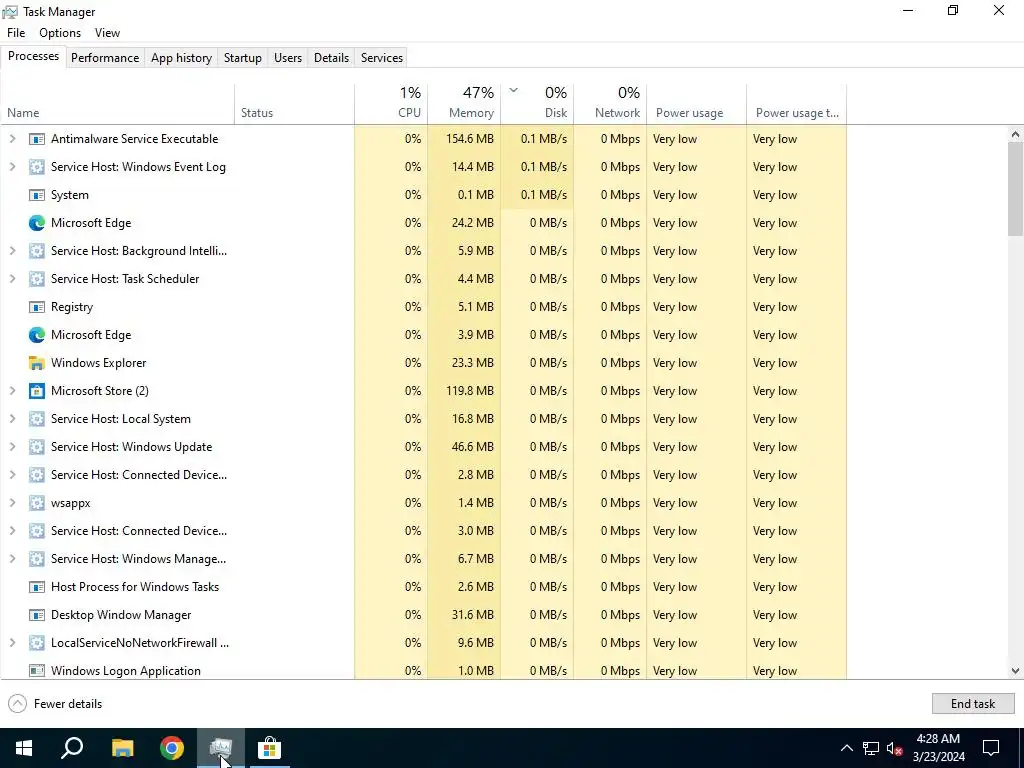Click the Windows Explorer folder icon
This screenshot has height=768, width=1024.
point(37,363)
